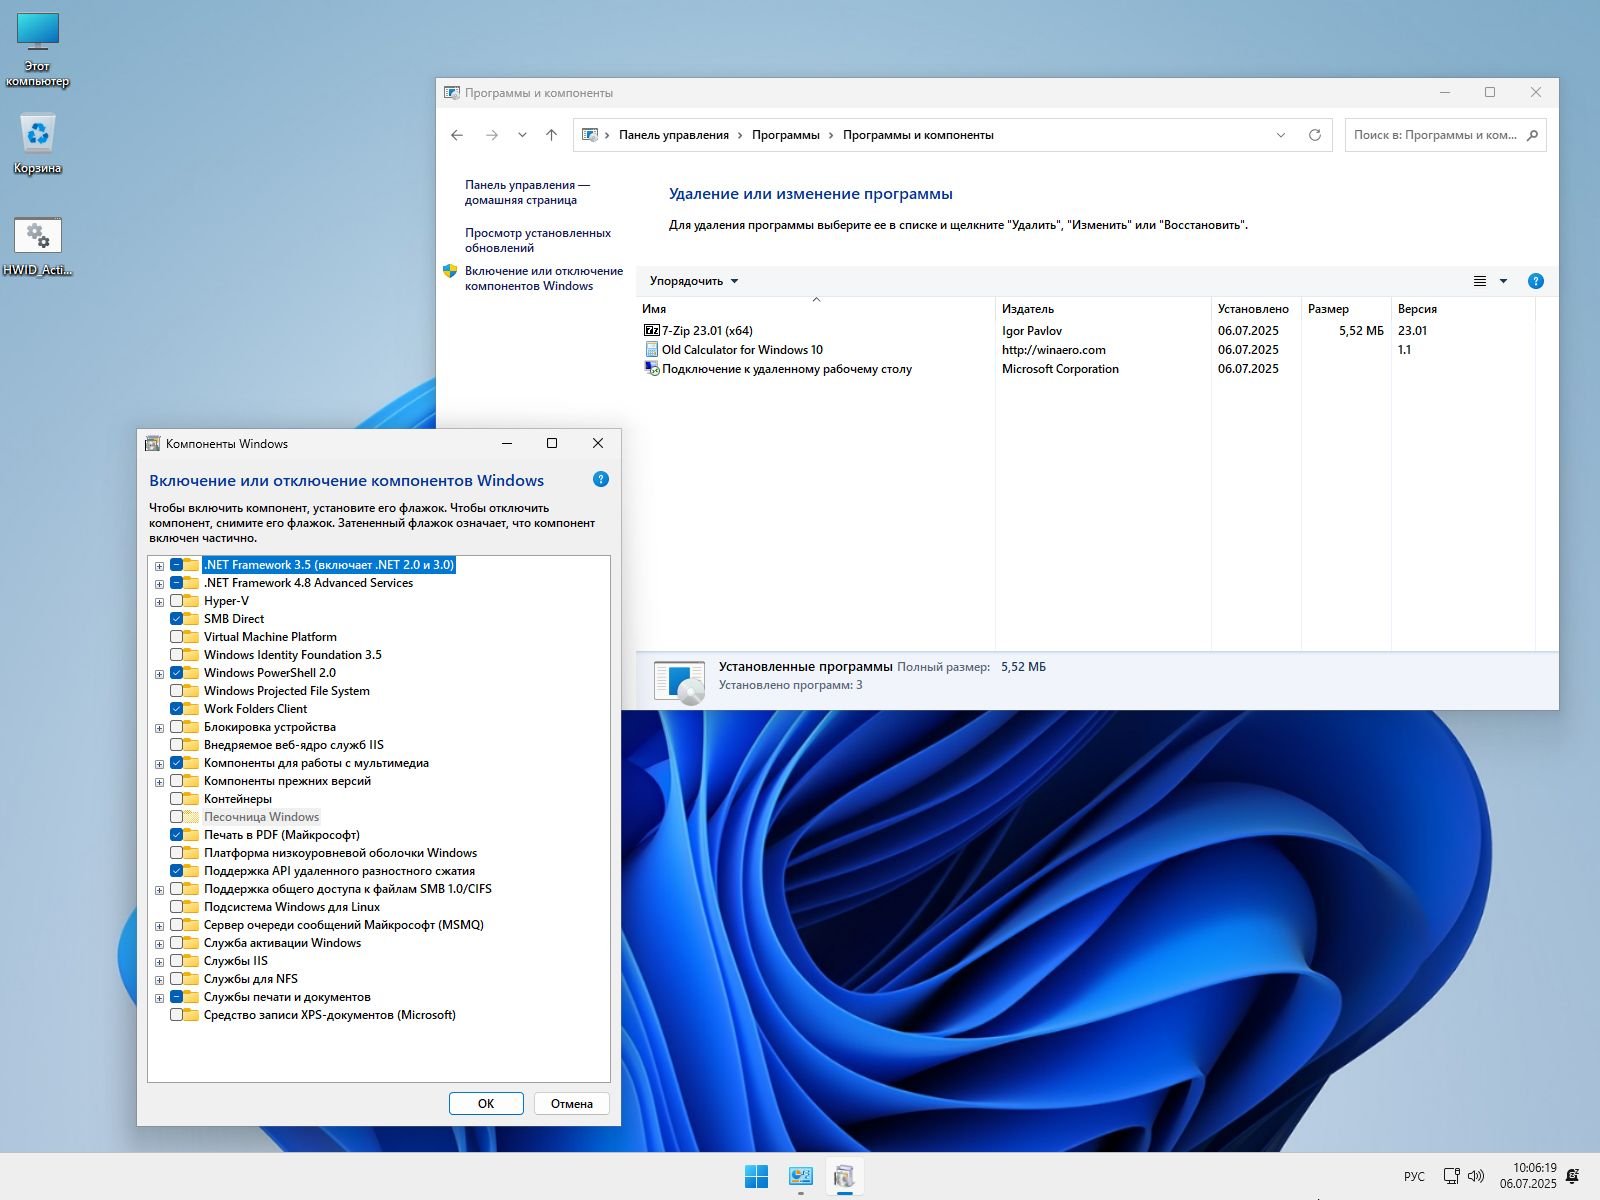
Task: Sort by the Установлено column header
Action: (1256, 309)
